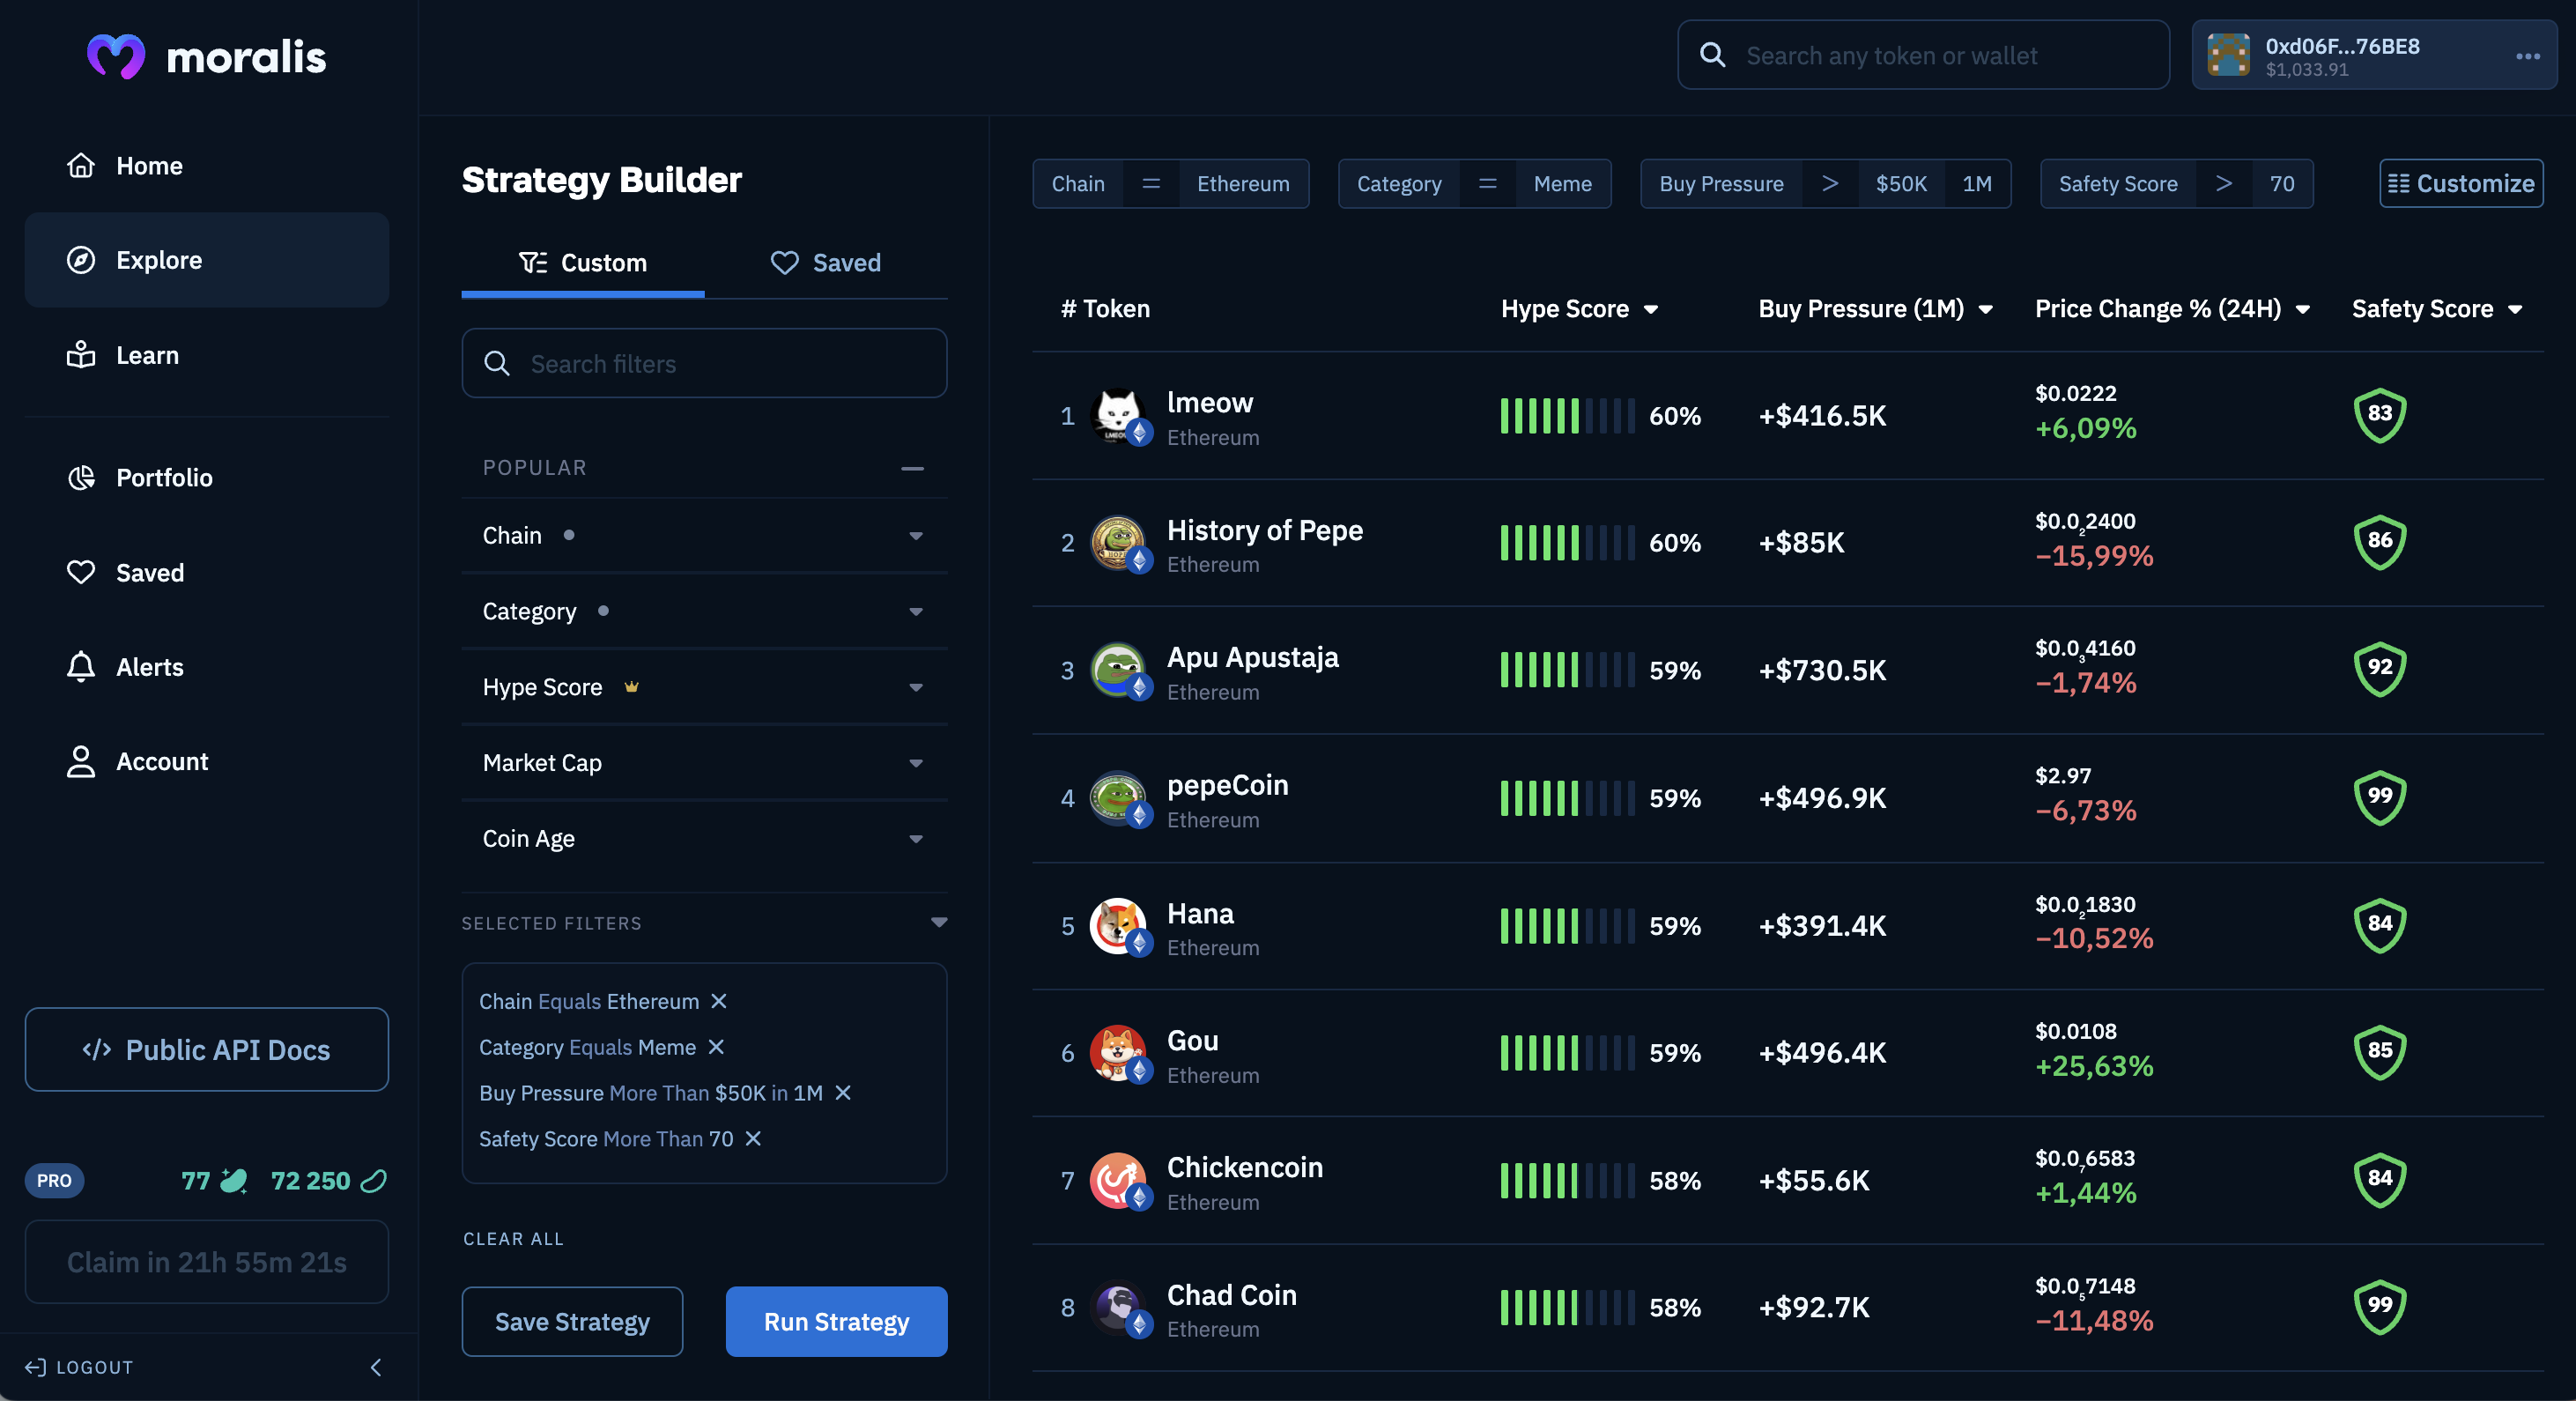
Task: Expand the Coin Age filter
Action: click(x=704, y=839)
